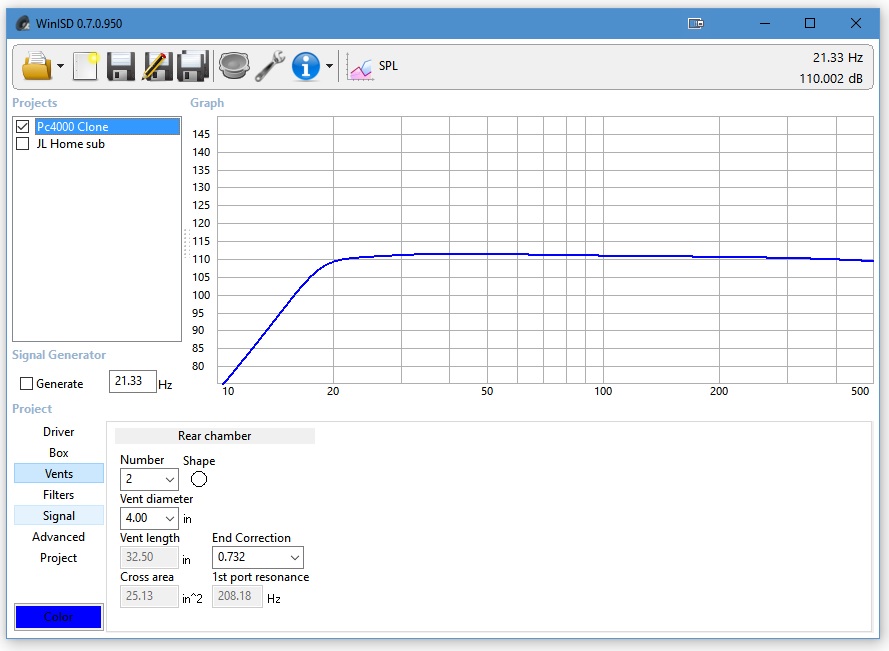Click the title bar compact-mode icon
889x651 pixels.
696,23
